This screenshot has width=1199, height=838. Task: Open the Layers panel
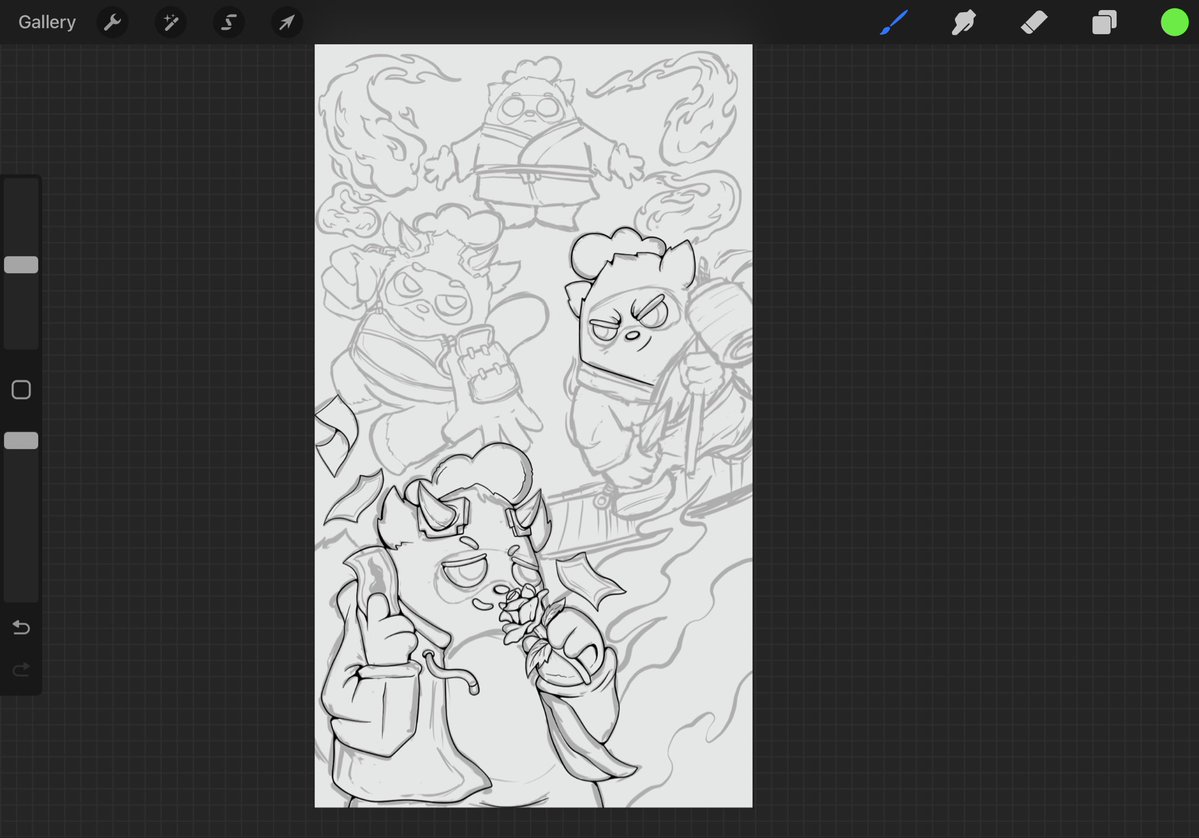[1104, 22]
